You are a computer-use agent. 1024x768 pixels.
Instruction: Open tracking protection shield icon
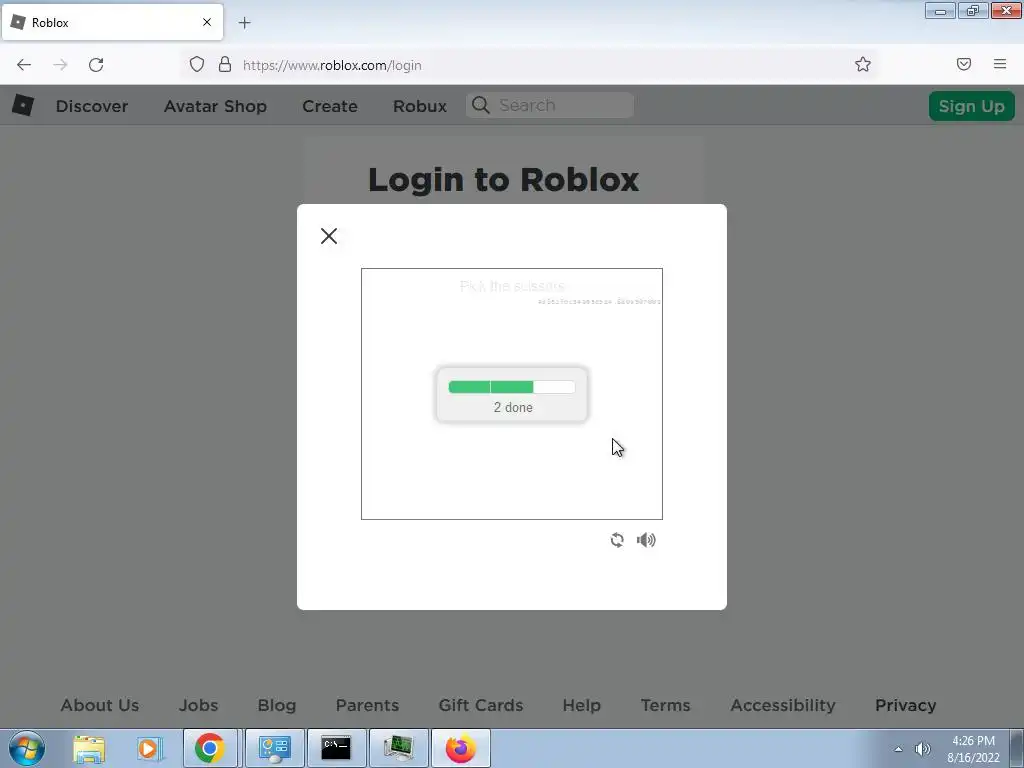click(197, 64)
